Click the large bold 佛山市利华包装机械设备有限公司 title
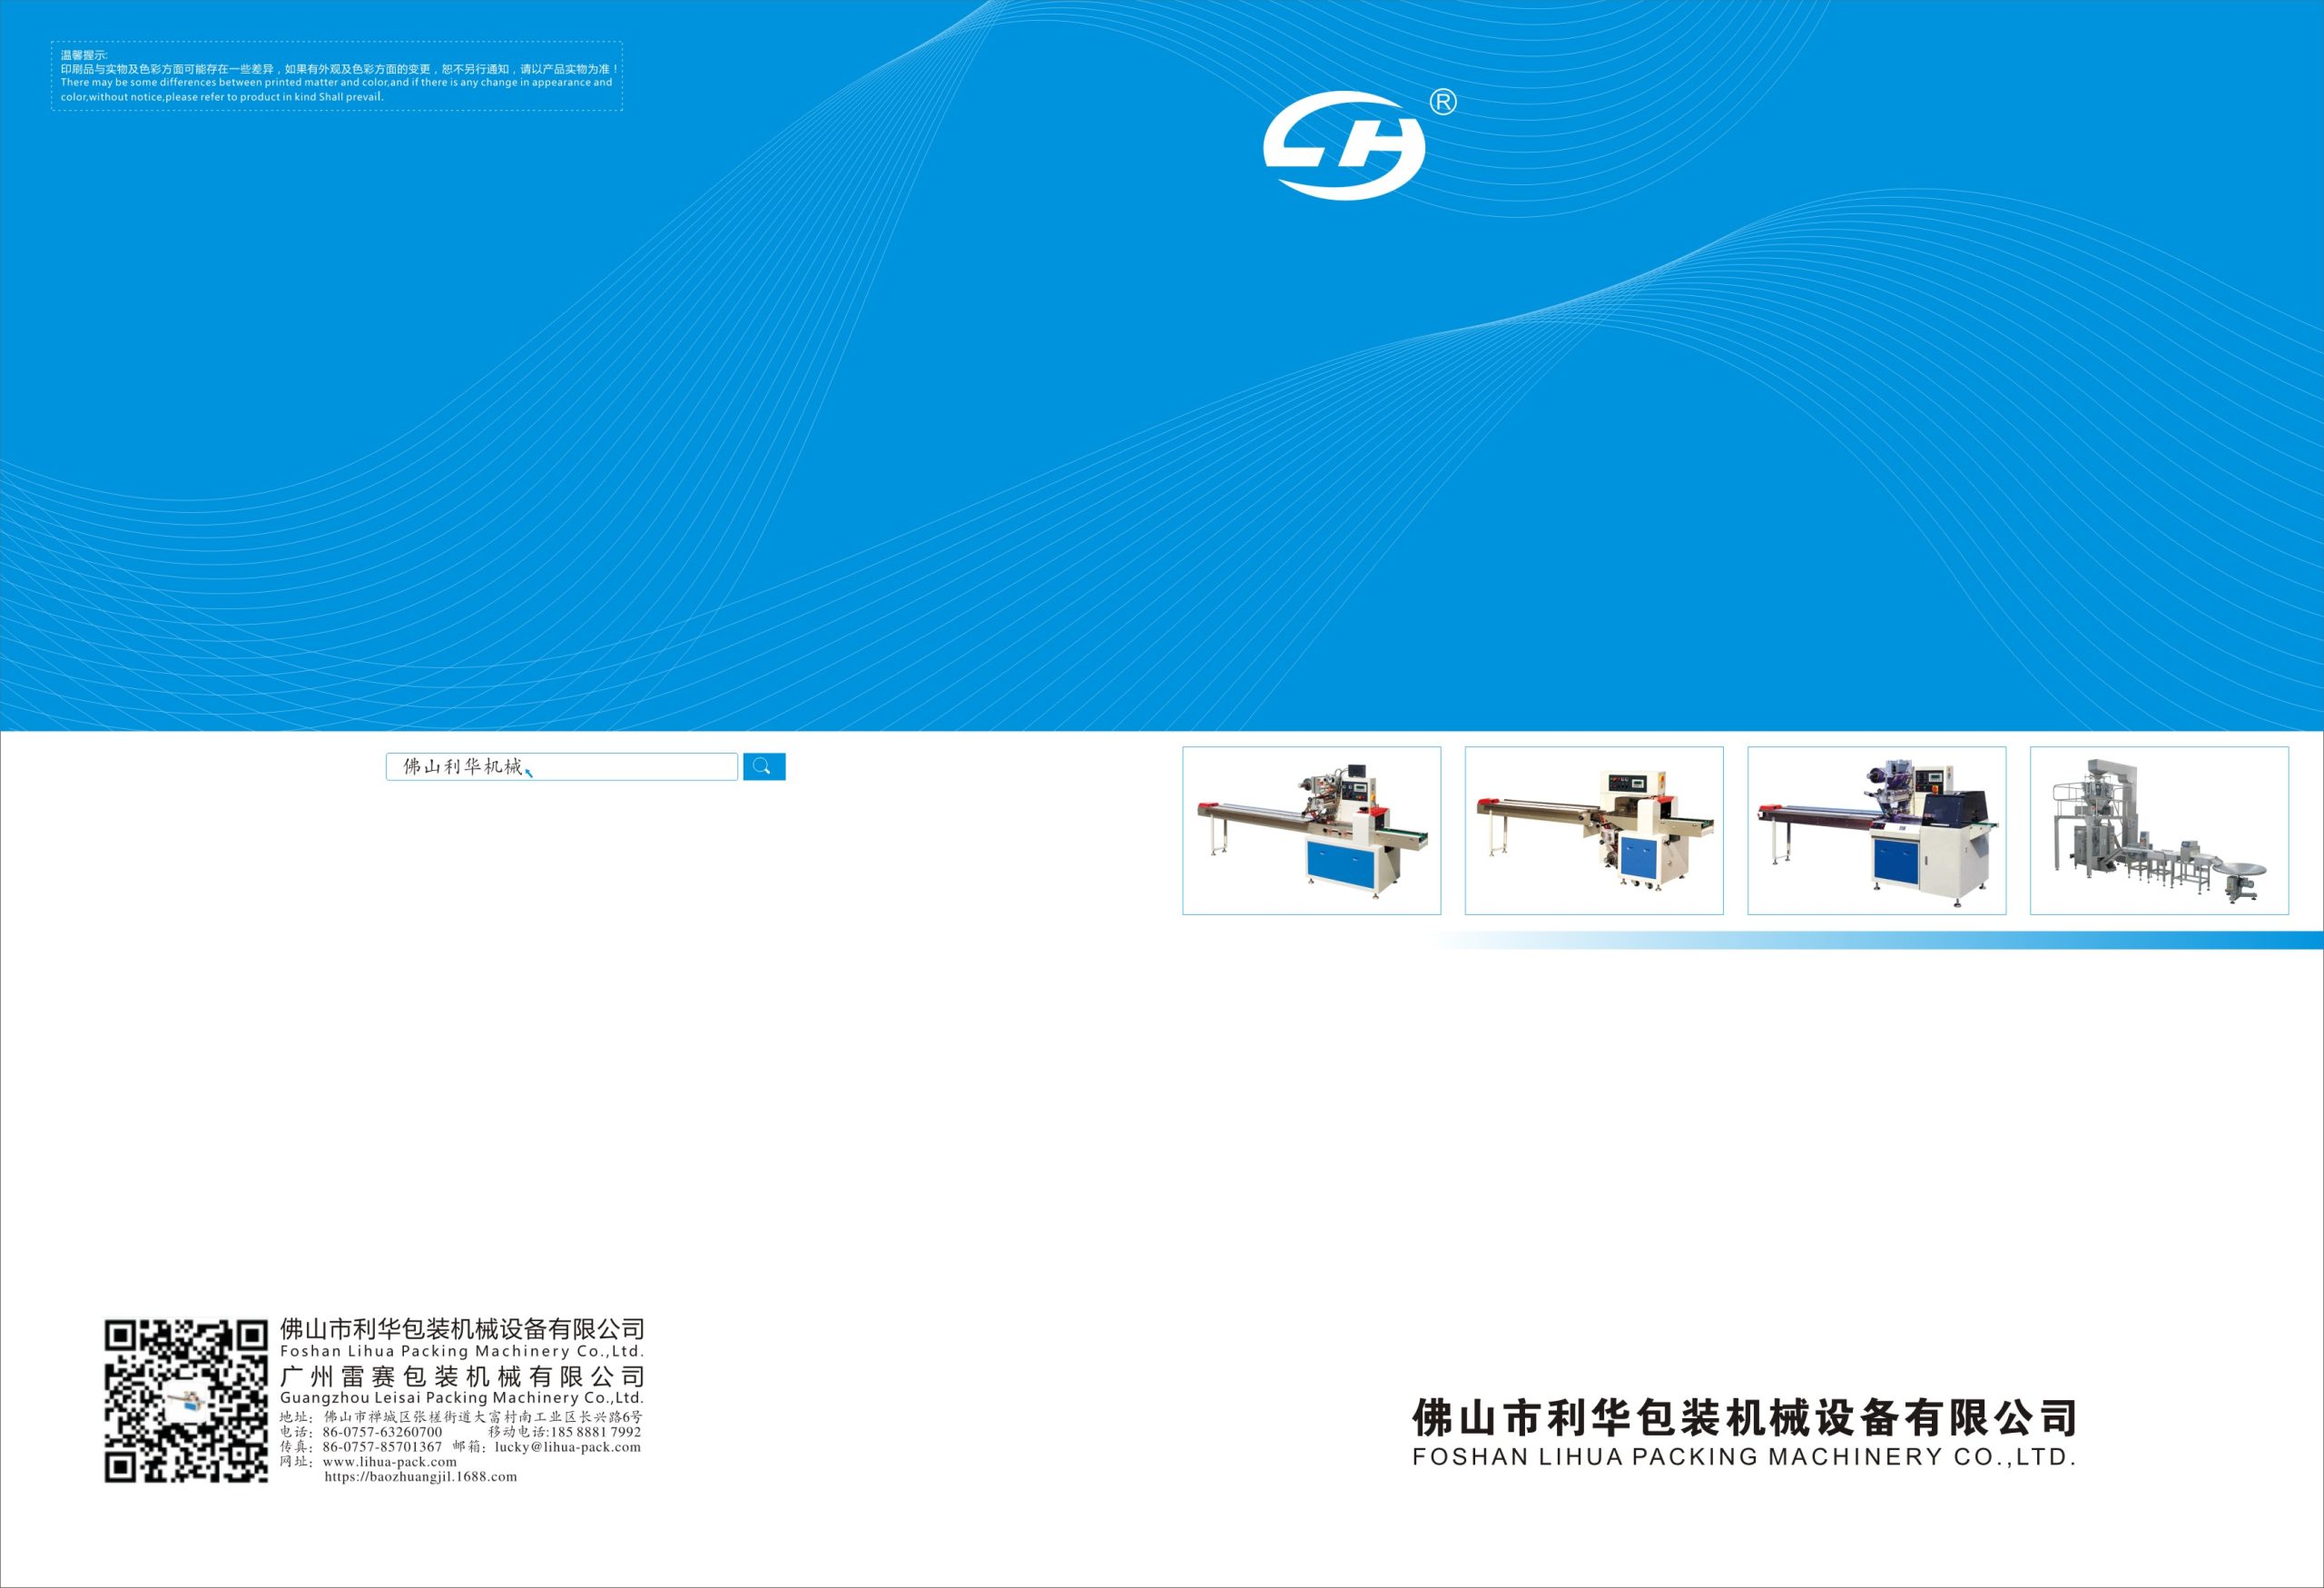The image size is (2324, 1588). [x=1745, y=1418]
